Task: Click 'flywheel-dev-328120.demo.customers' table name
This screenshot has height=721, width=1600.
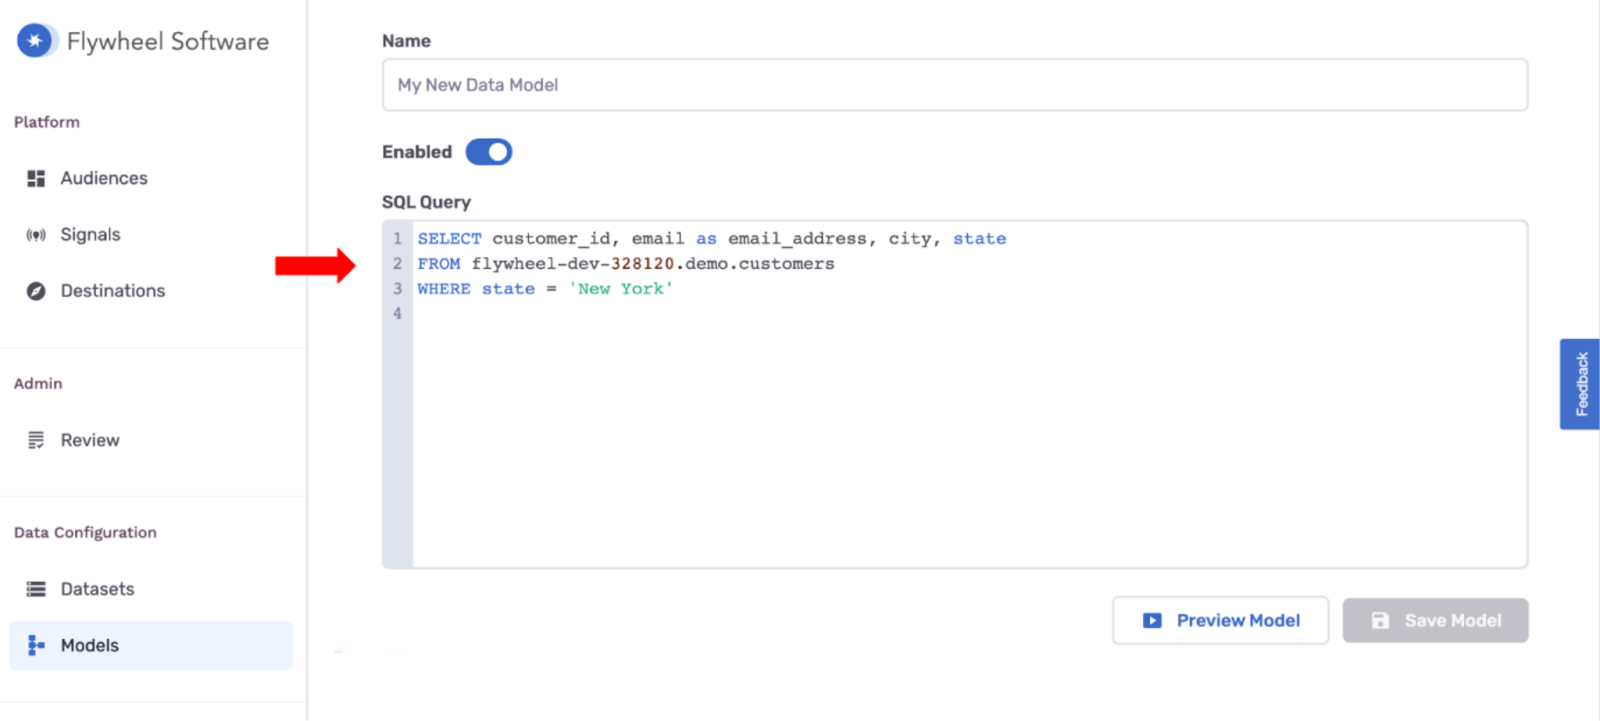Action: click(653, 264)
